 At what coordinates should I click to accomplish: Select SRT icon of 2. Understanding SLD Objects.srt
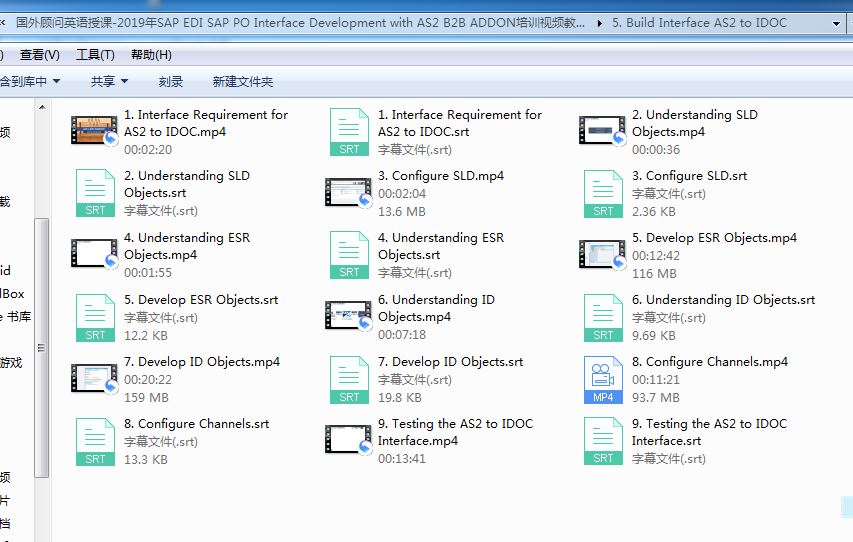click(95, 193)
